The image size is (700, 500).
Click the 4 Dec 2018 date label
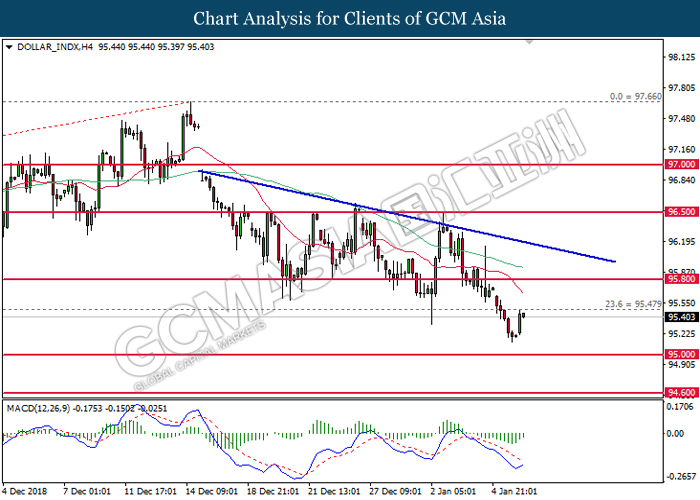pos(25,491)
